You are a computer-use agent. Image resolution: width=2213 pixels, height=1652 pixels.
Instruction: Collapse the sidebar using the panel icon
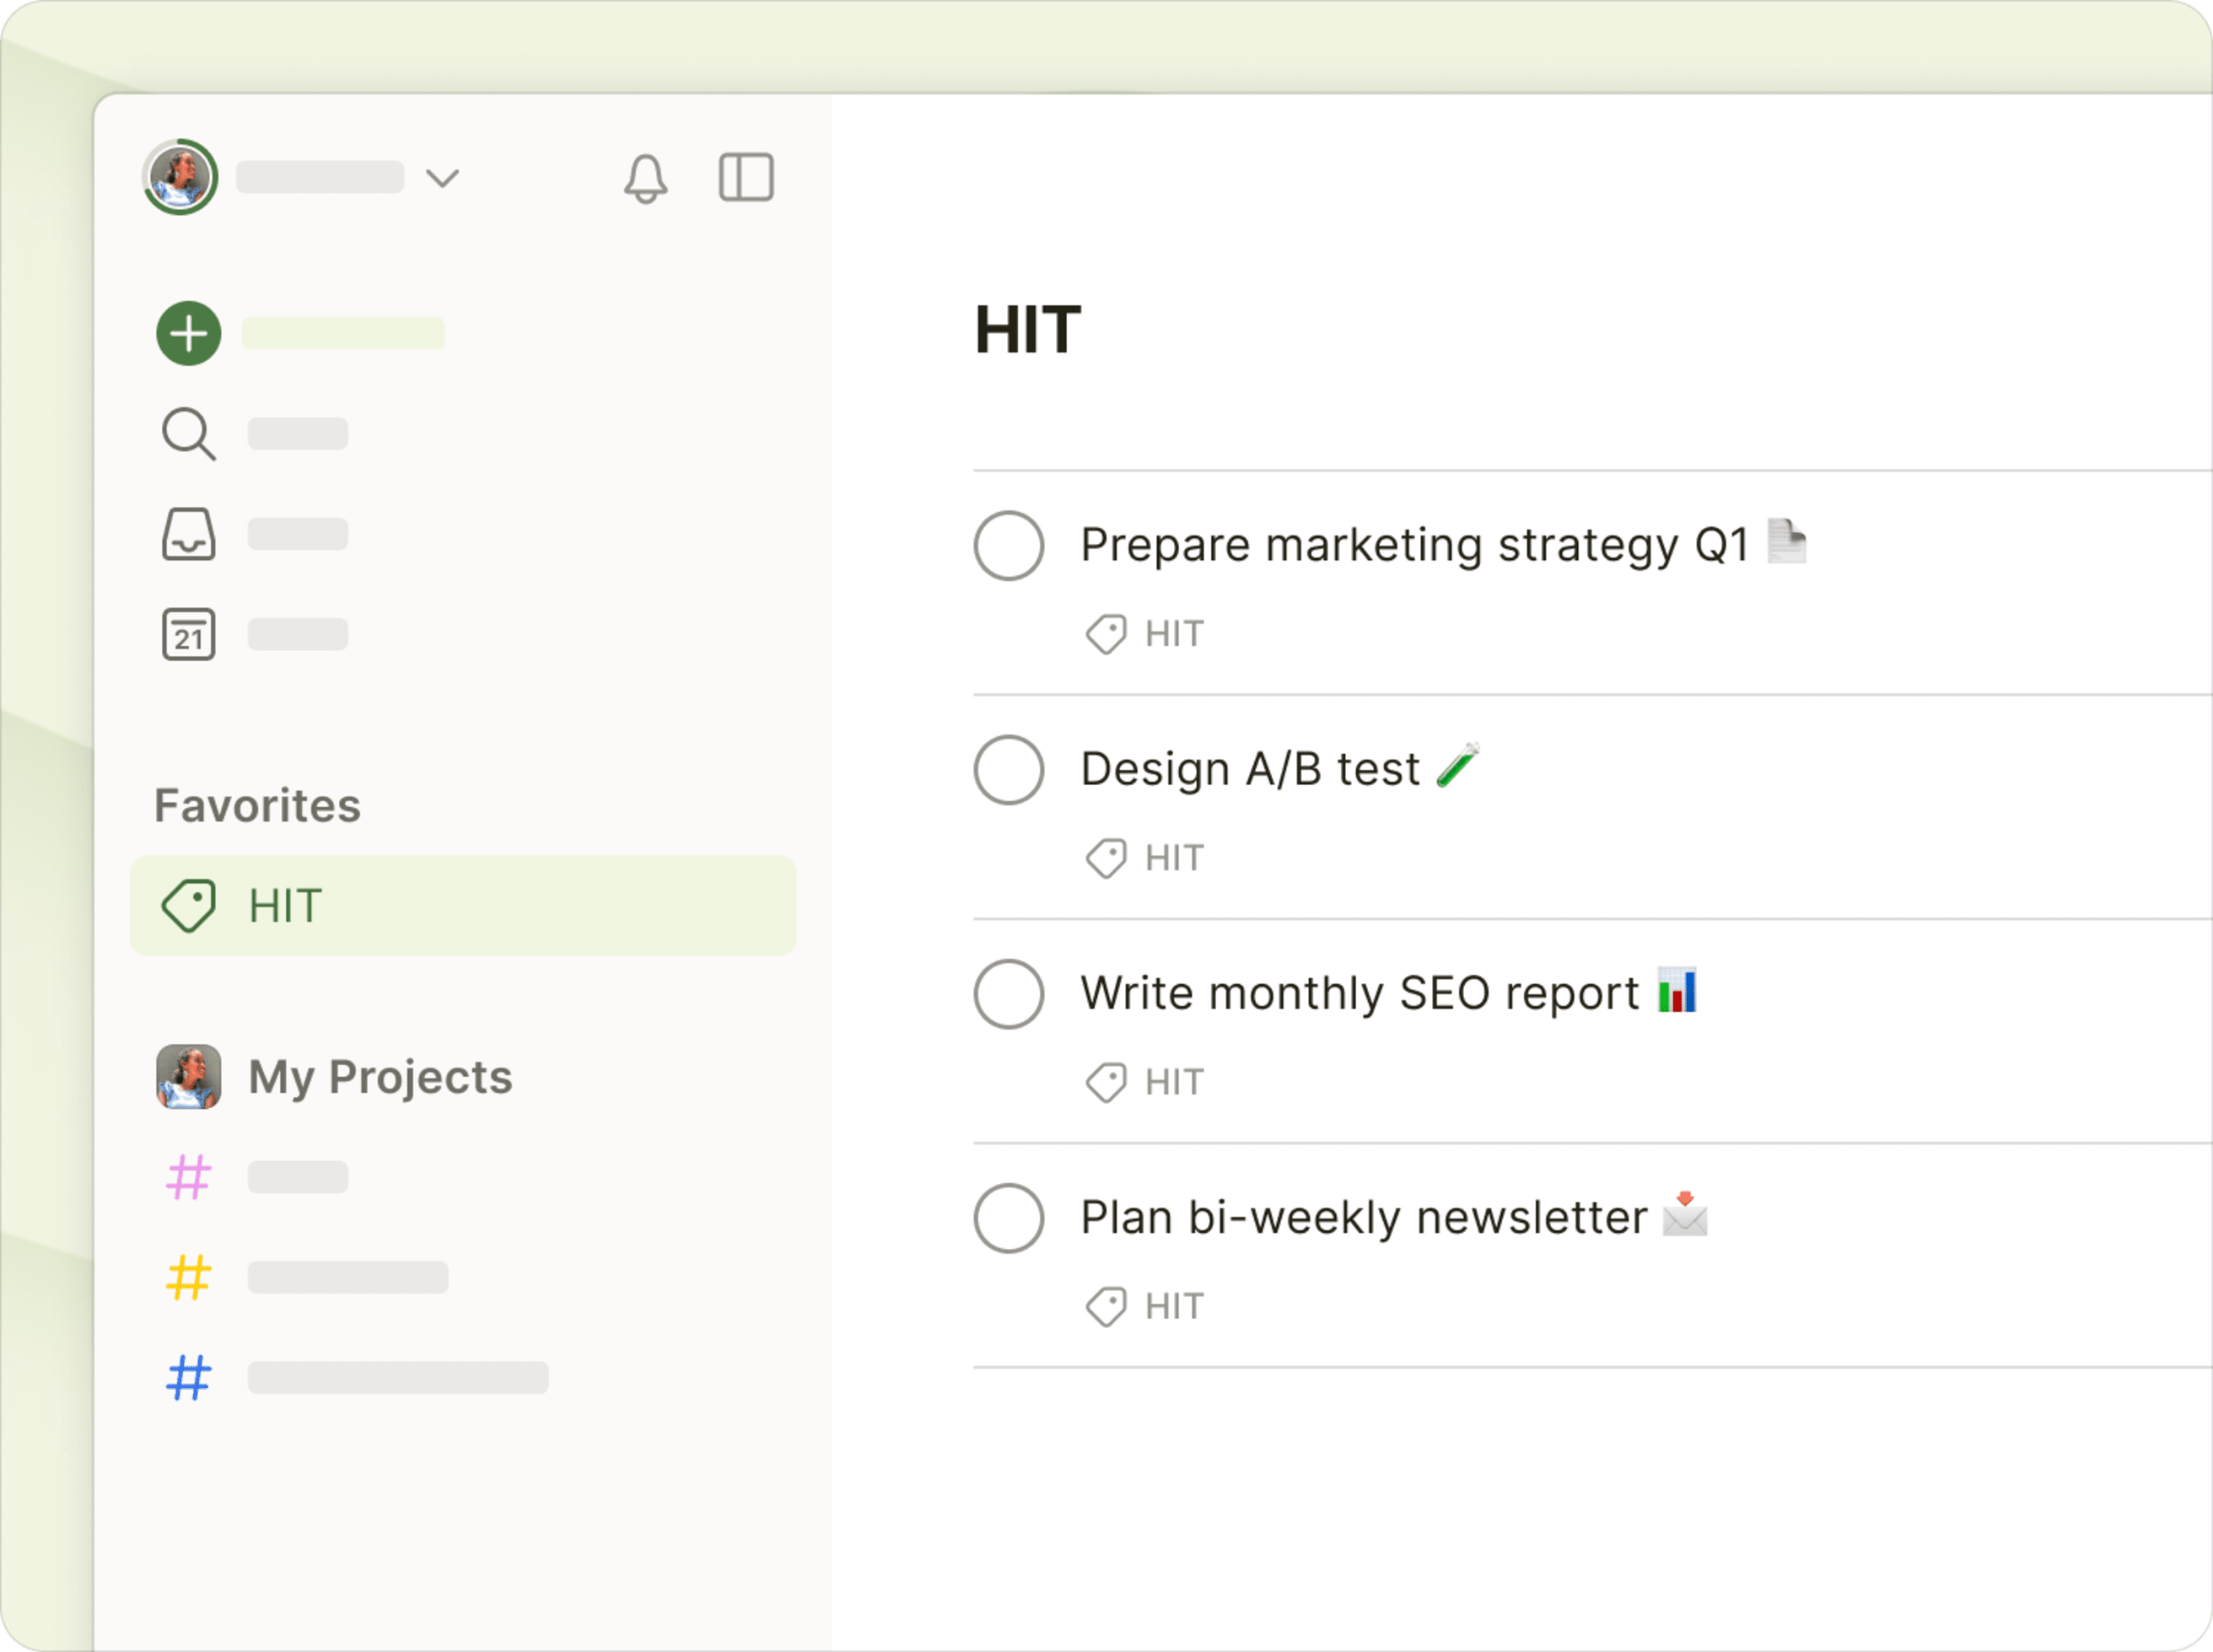click(x=746, y=178)
